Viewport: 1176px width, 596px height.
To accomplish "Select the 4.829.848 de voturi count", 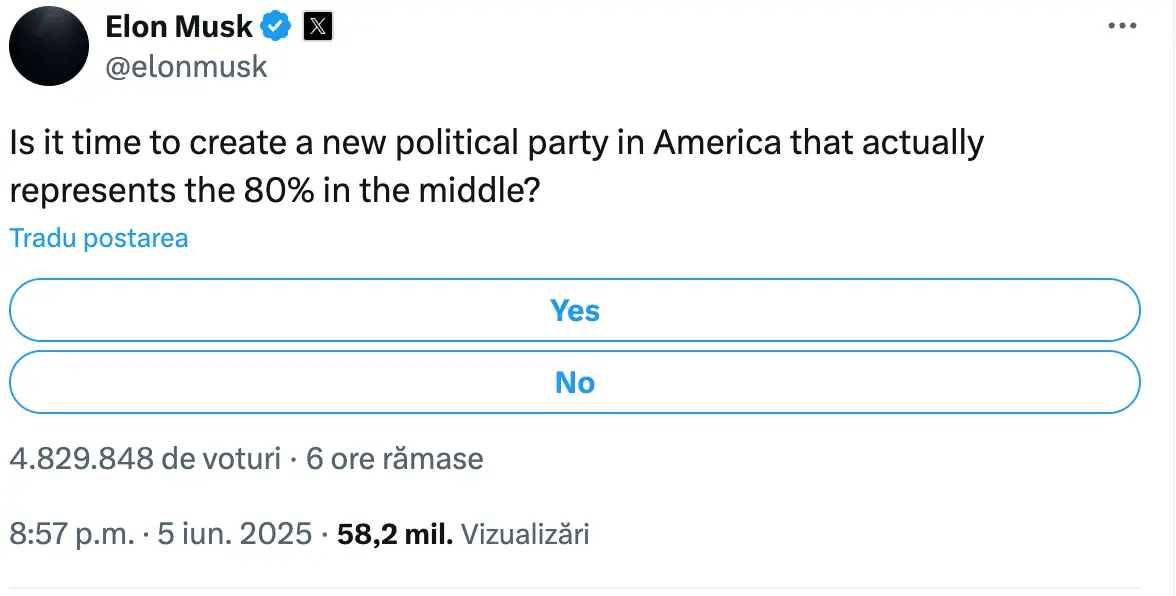I will [145, 458].
